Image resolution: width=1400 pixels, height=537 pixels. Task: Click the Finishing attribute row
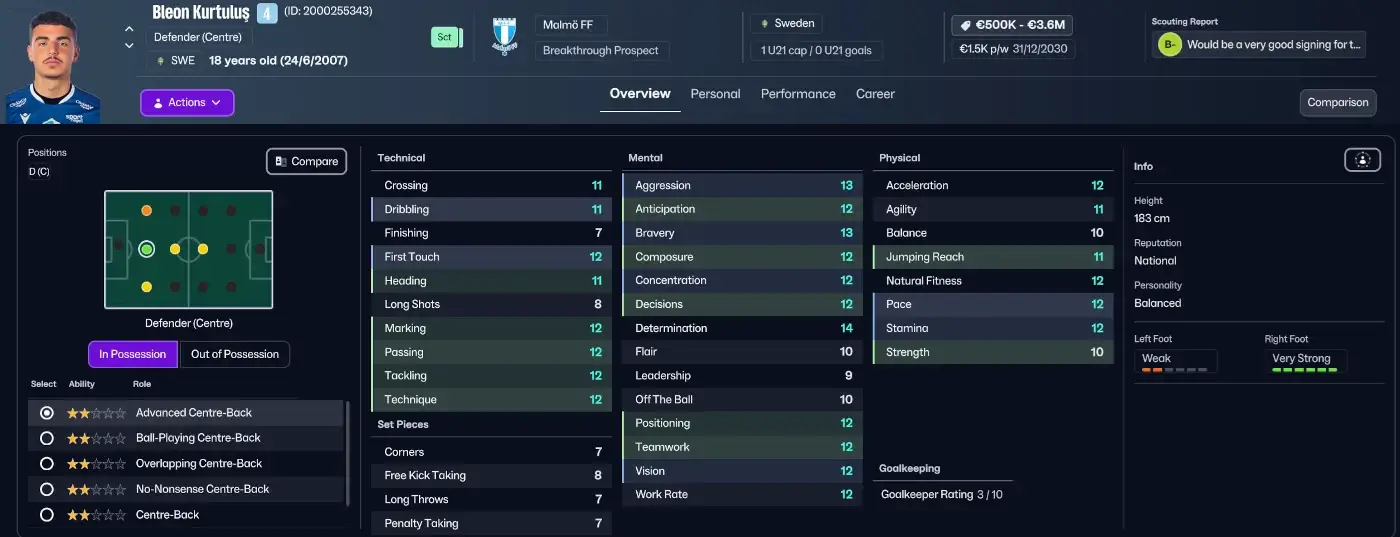pyautogui.click(x=491, y=233)
